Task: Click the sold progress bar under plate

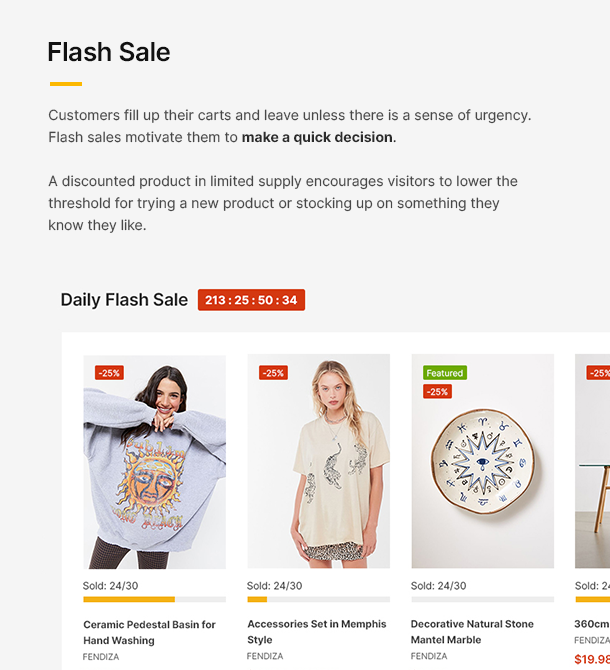Action: [482, 600]
